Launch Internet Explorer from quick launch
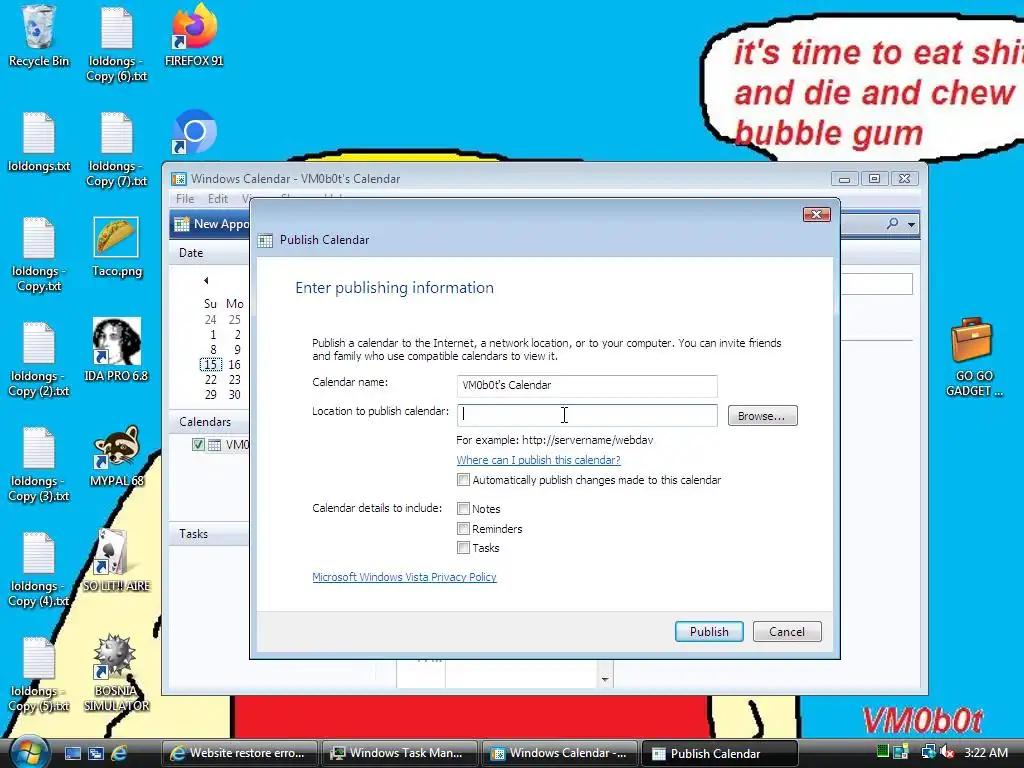This screenshot has height=768, width=1024. point(119,753)
